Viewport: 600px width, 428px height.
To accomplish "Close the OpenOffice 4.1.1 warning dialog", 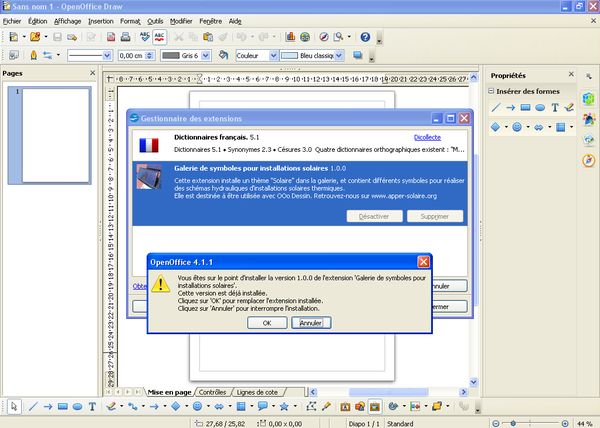I will point(423,262).
